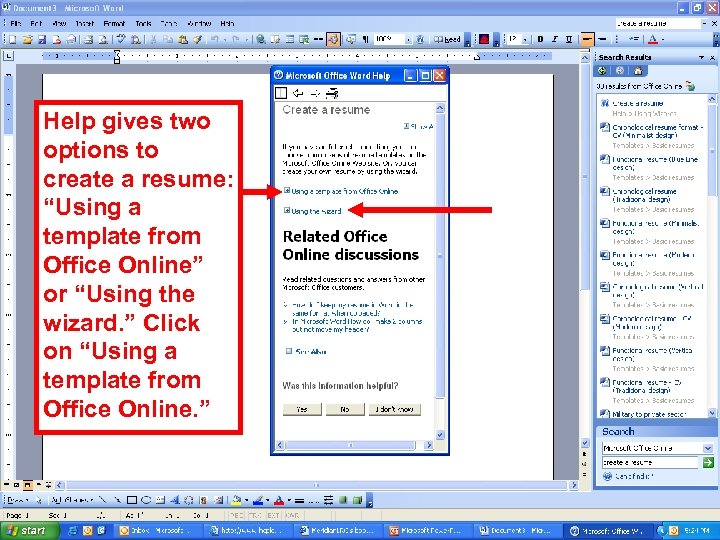This screenshot has height=540, width=720.
Task: Create a new blank document
Action: [12, 39]
